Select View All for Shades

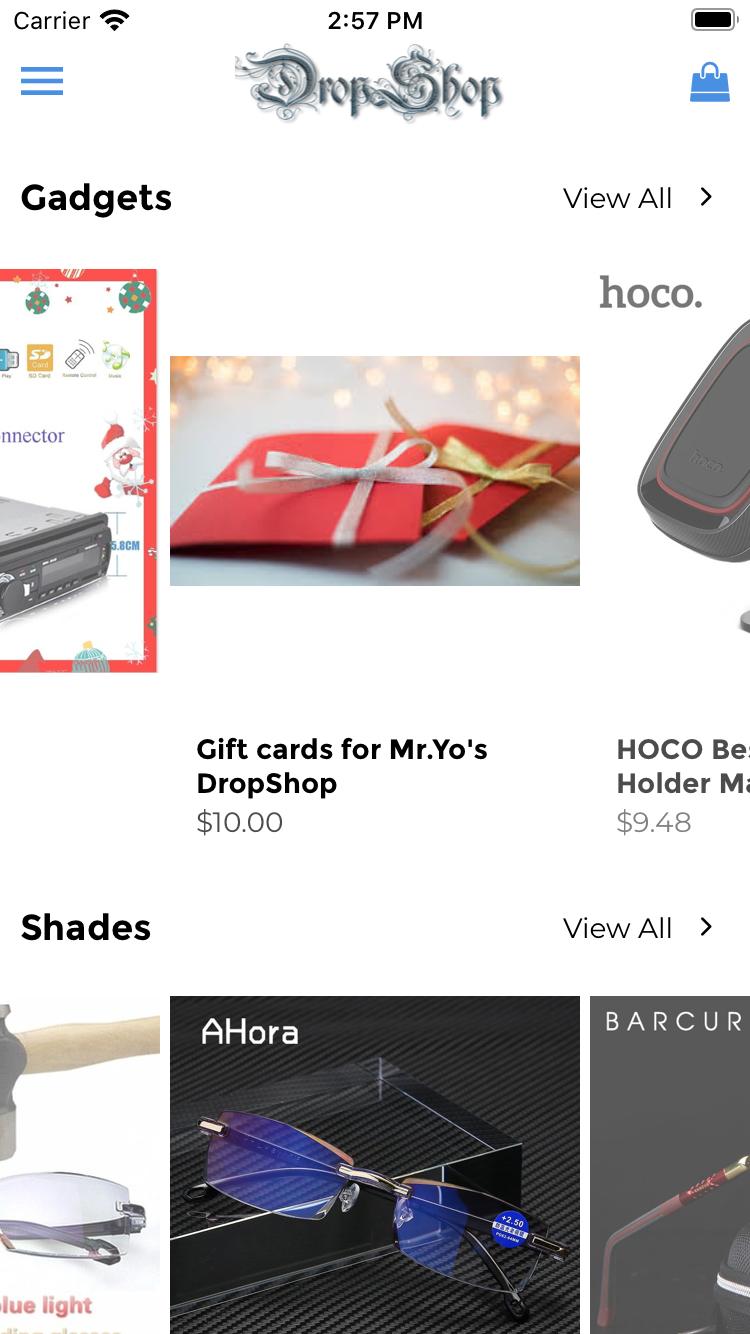tap(617, 928)
